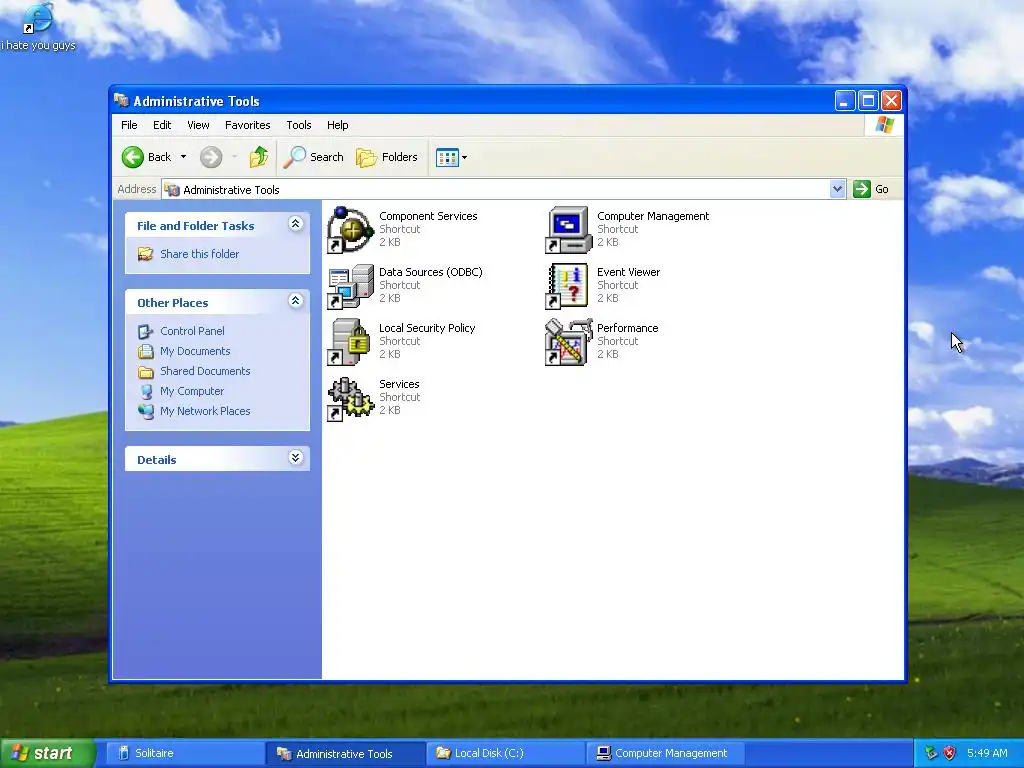This screenshot has width=1024, height=768.
Task: Switch to Solitaire in the taskbar
Action: [x=184, y=753]
